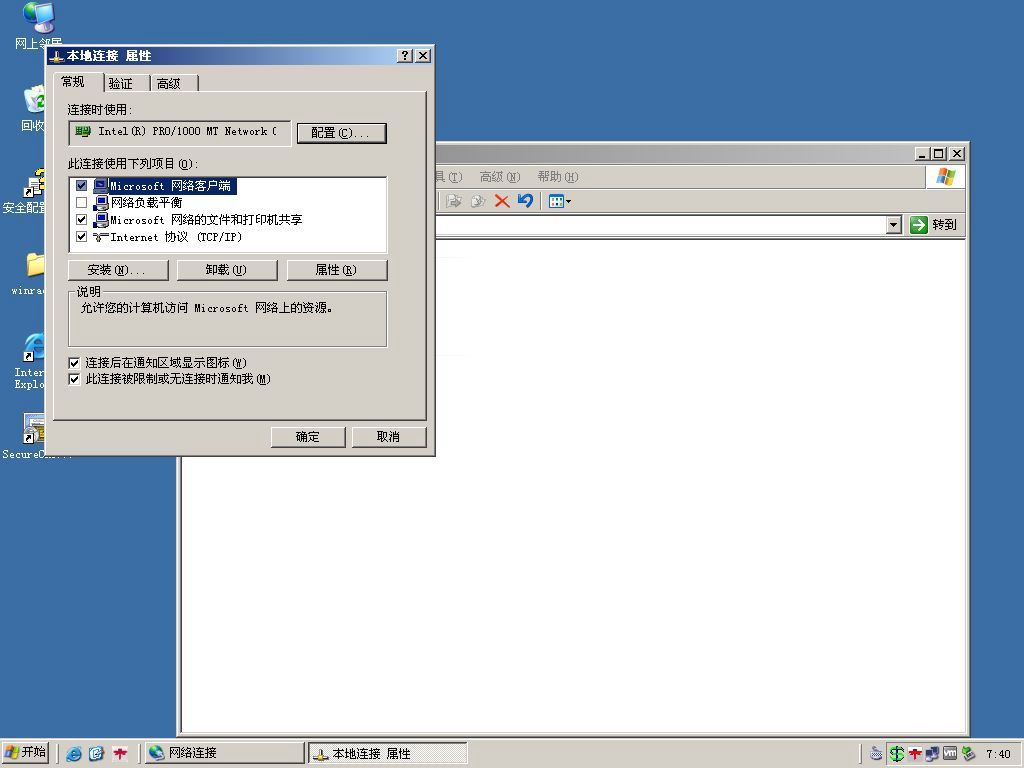Select the Internet 协议 (TCP/IP) item icon
The image size is (1024, 768).
(101, 236)
